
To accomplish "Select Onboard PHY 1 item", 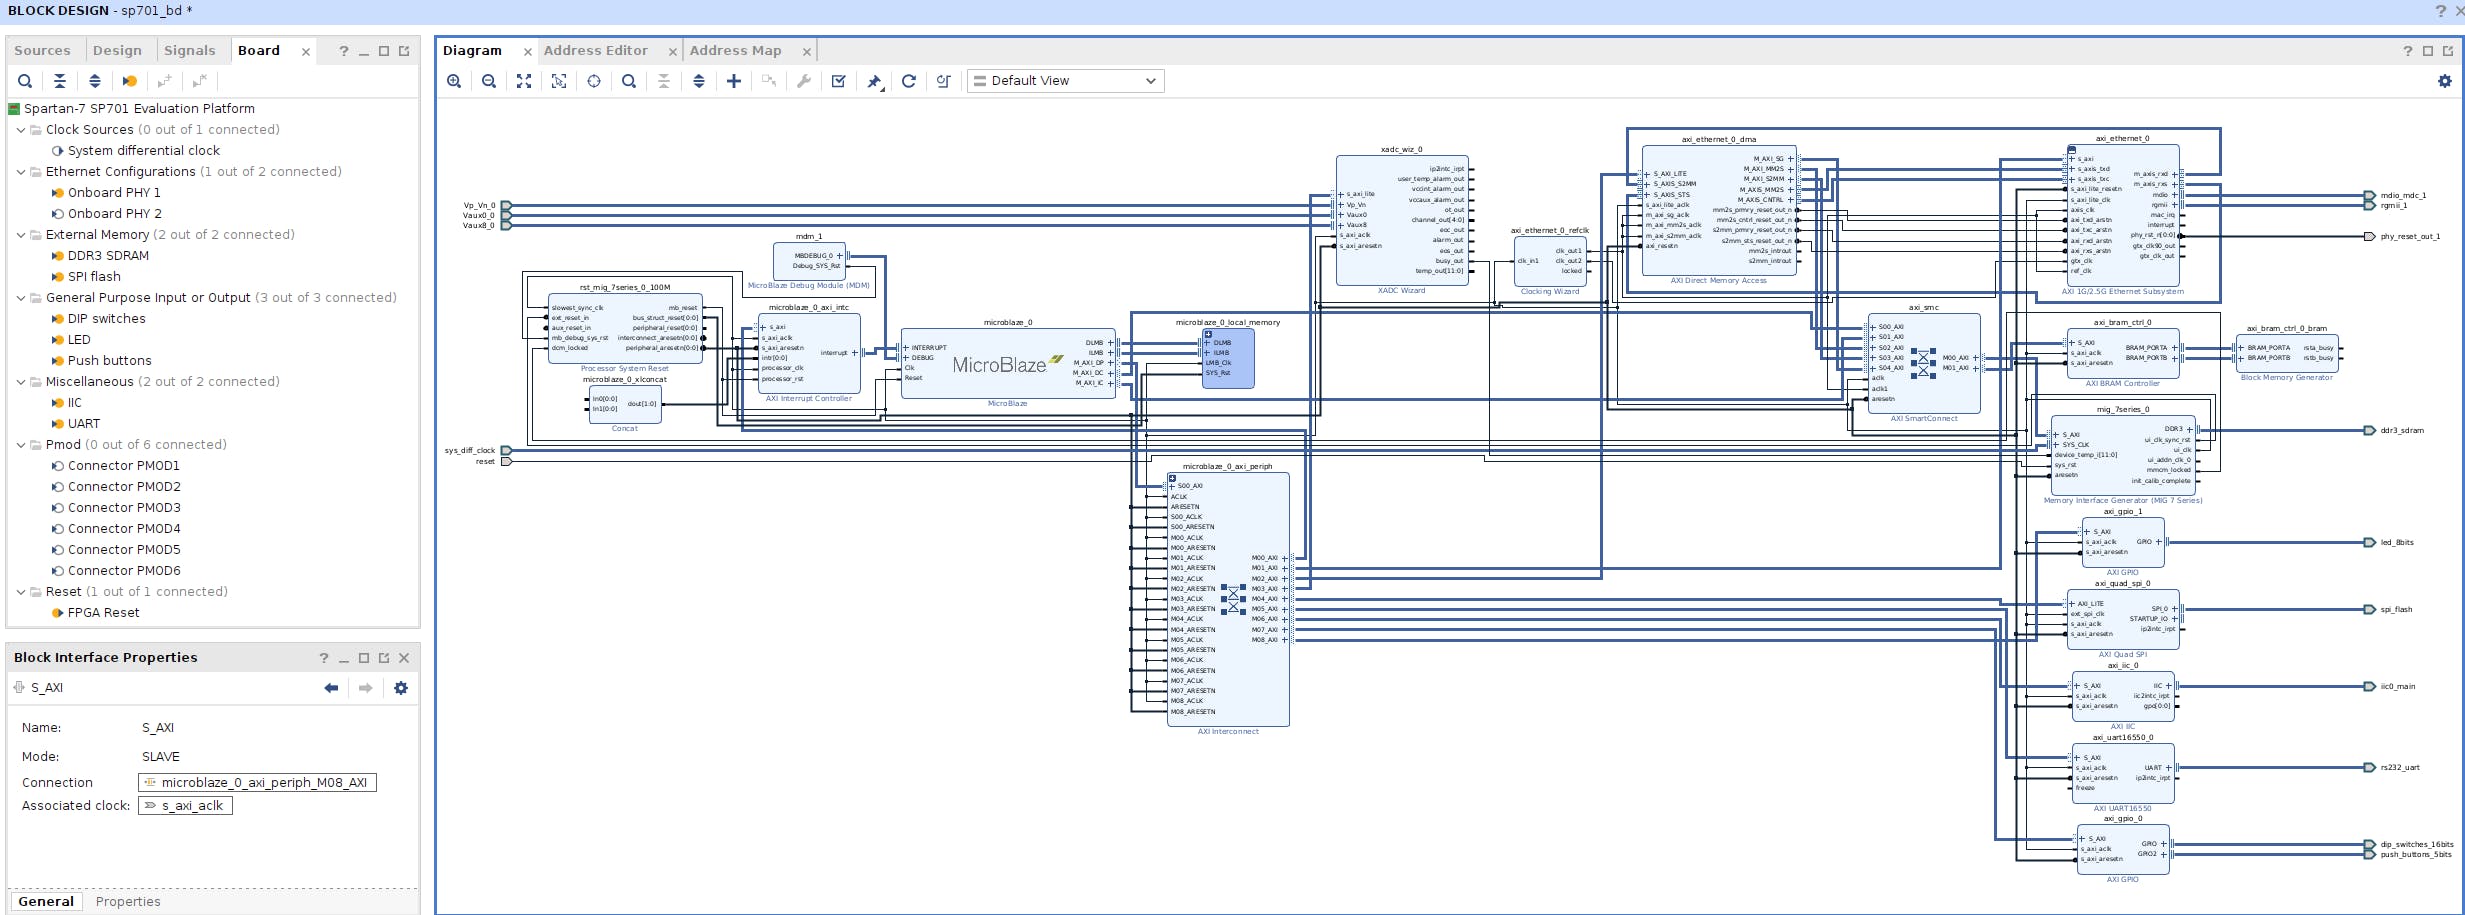I will [x=114, y=193].
